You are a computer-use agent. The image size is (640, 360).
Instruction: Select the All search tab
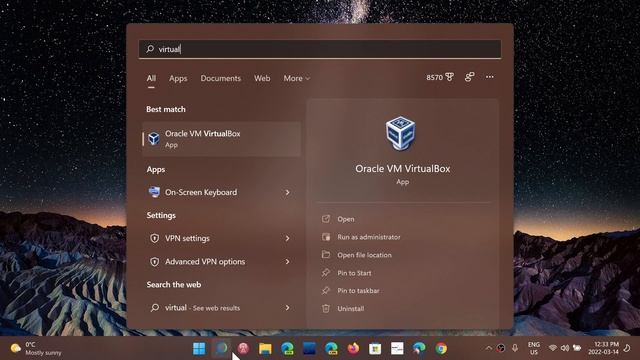(151, 78)
